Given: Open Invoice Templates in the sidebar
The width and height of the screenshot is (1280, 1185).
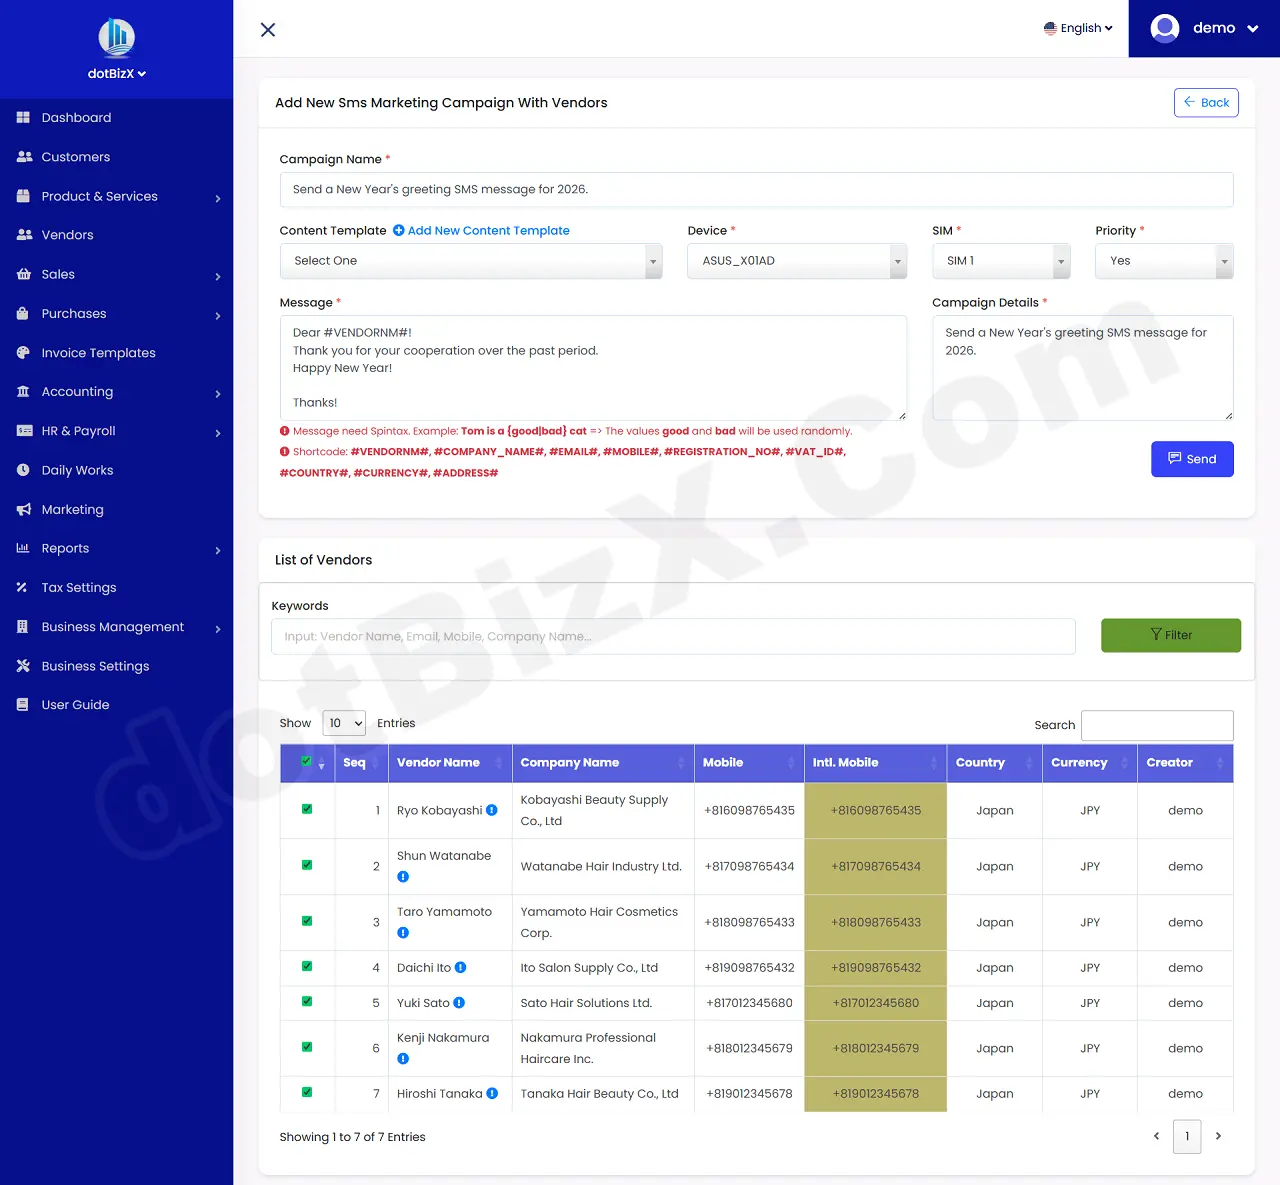Looking at the screenshot, I should pyautogui.click(x=22, y=352).
